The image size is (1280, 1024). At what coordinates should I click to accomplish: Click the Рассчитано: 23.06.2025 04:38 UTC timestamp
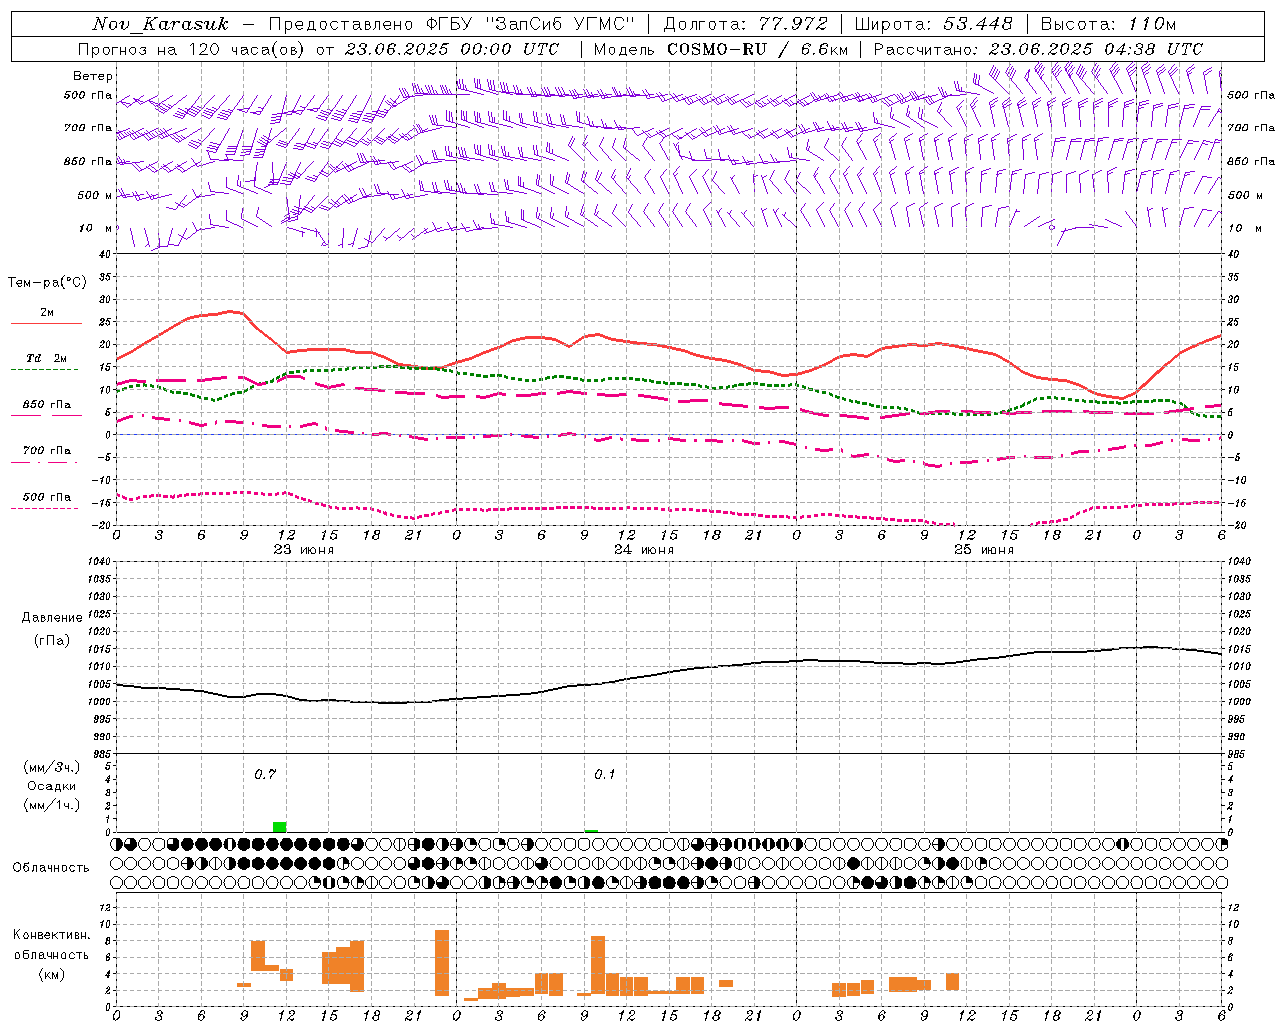(x=1038, y=49)
